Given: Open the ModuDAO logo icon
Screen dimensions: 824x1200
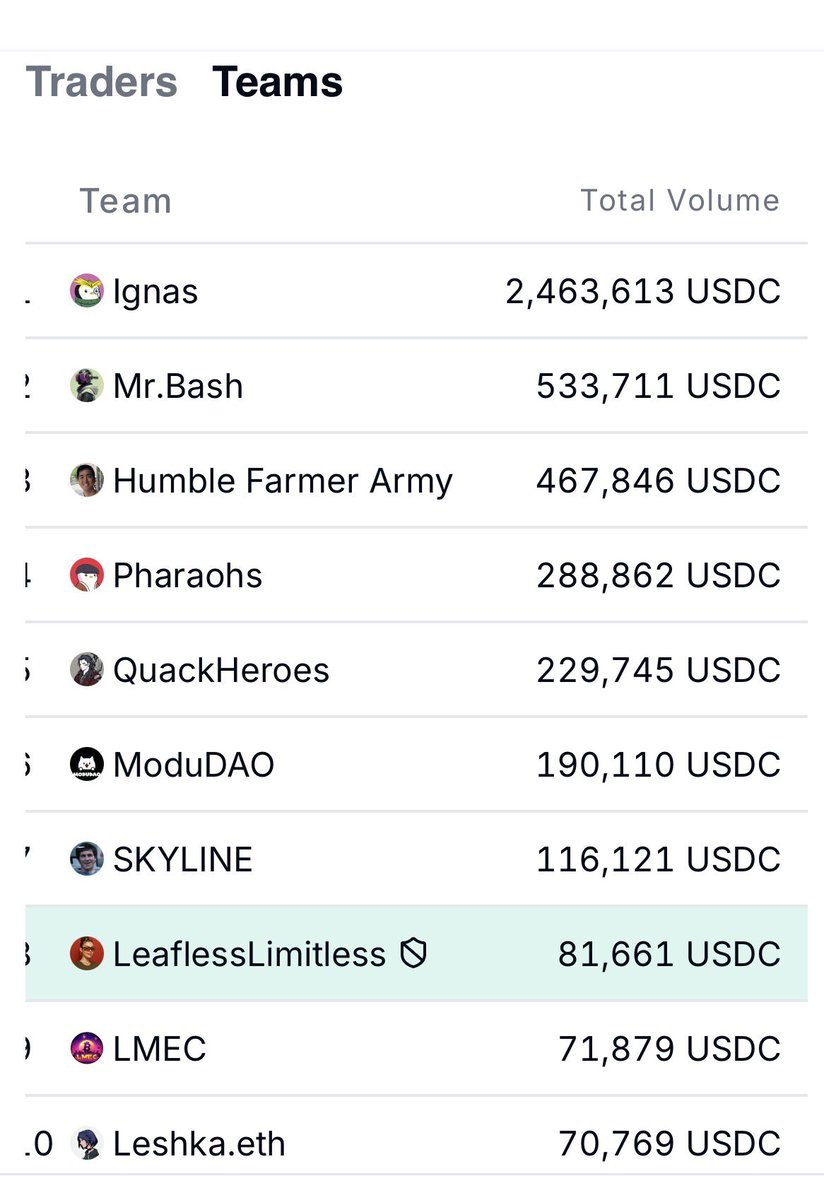Looking at the screenshot, I should coord(87,764).
